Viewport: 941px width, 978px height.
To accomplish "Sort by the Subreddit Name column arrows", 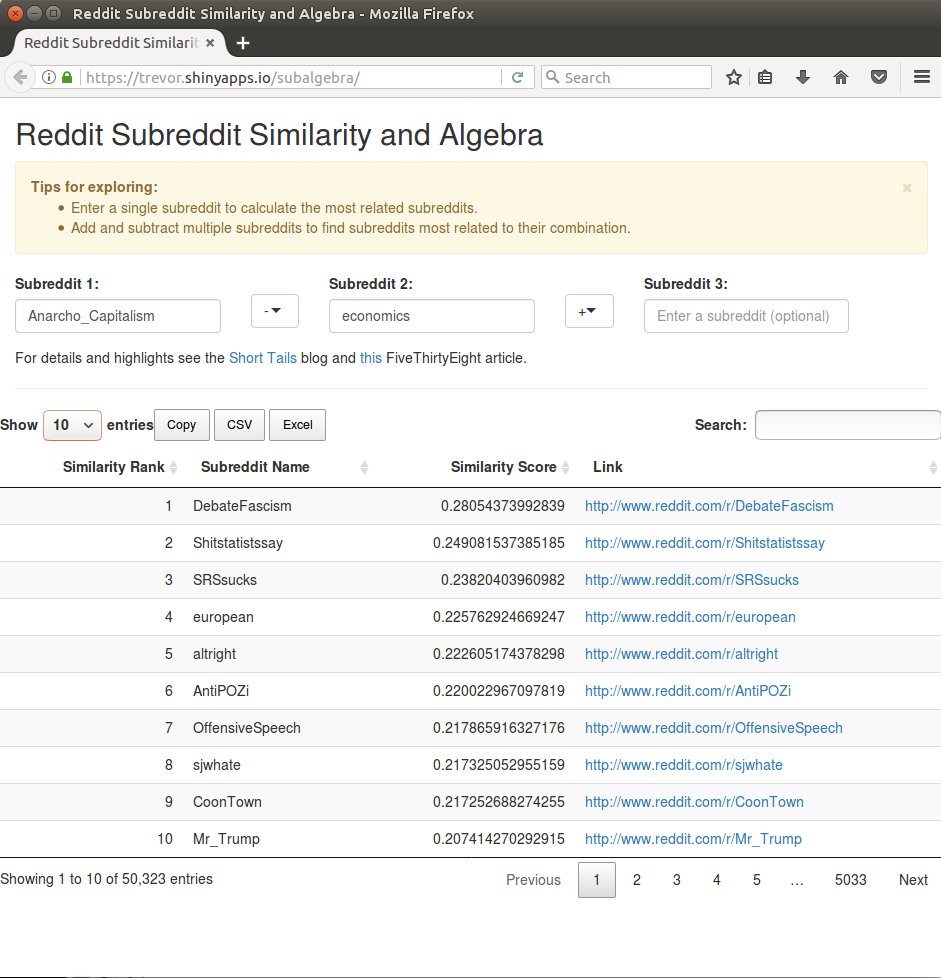I will (364, 467).
